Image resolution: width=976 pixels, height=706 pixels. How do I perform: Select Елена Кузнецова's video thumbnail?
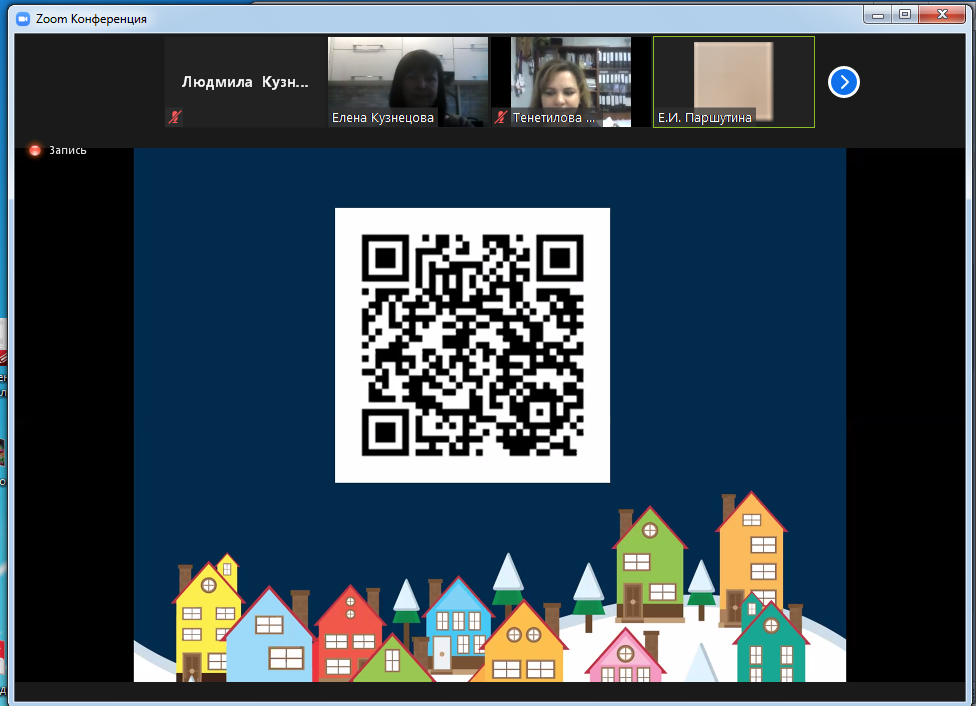click(x=408, y=75)
